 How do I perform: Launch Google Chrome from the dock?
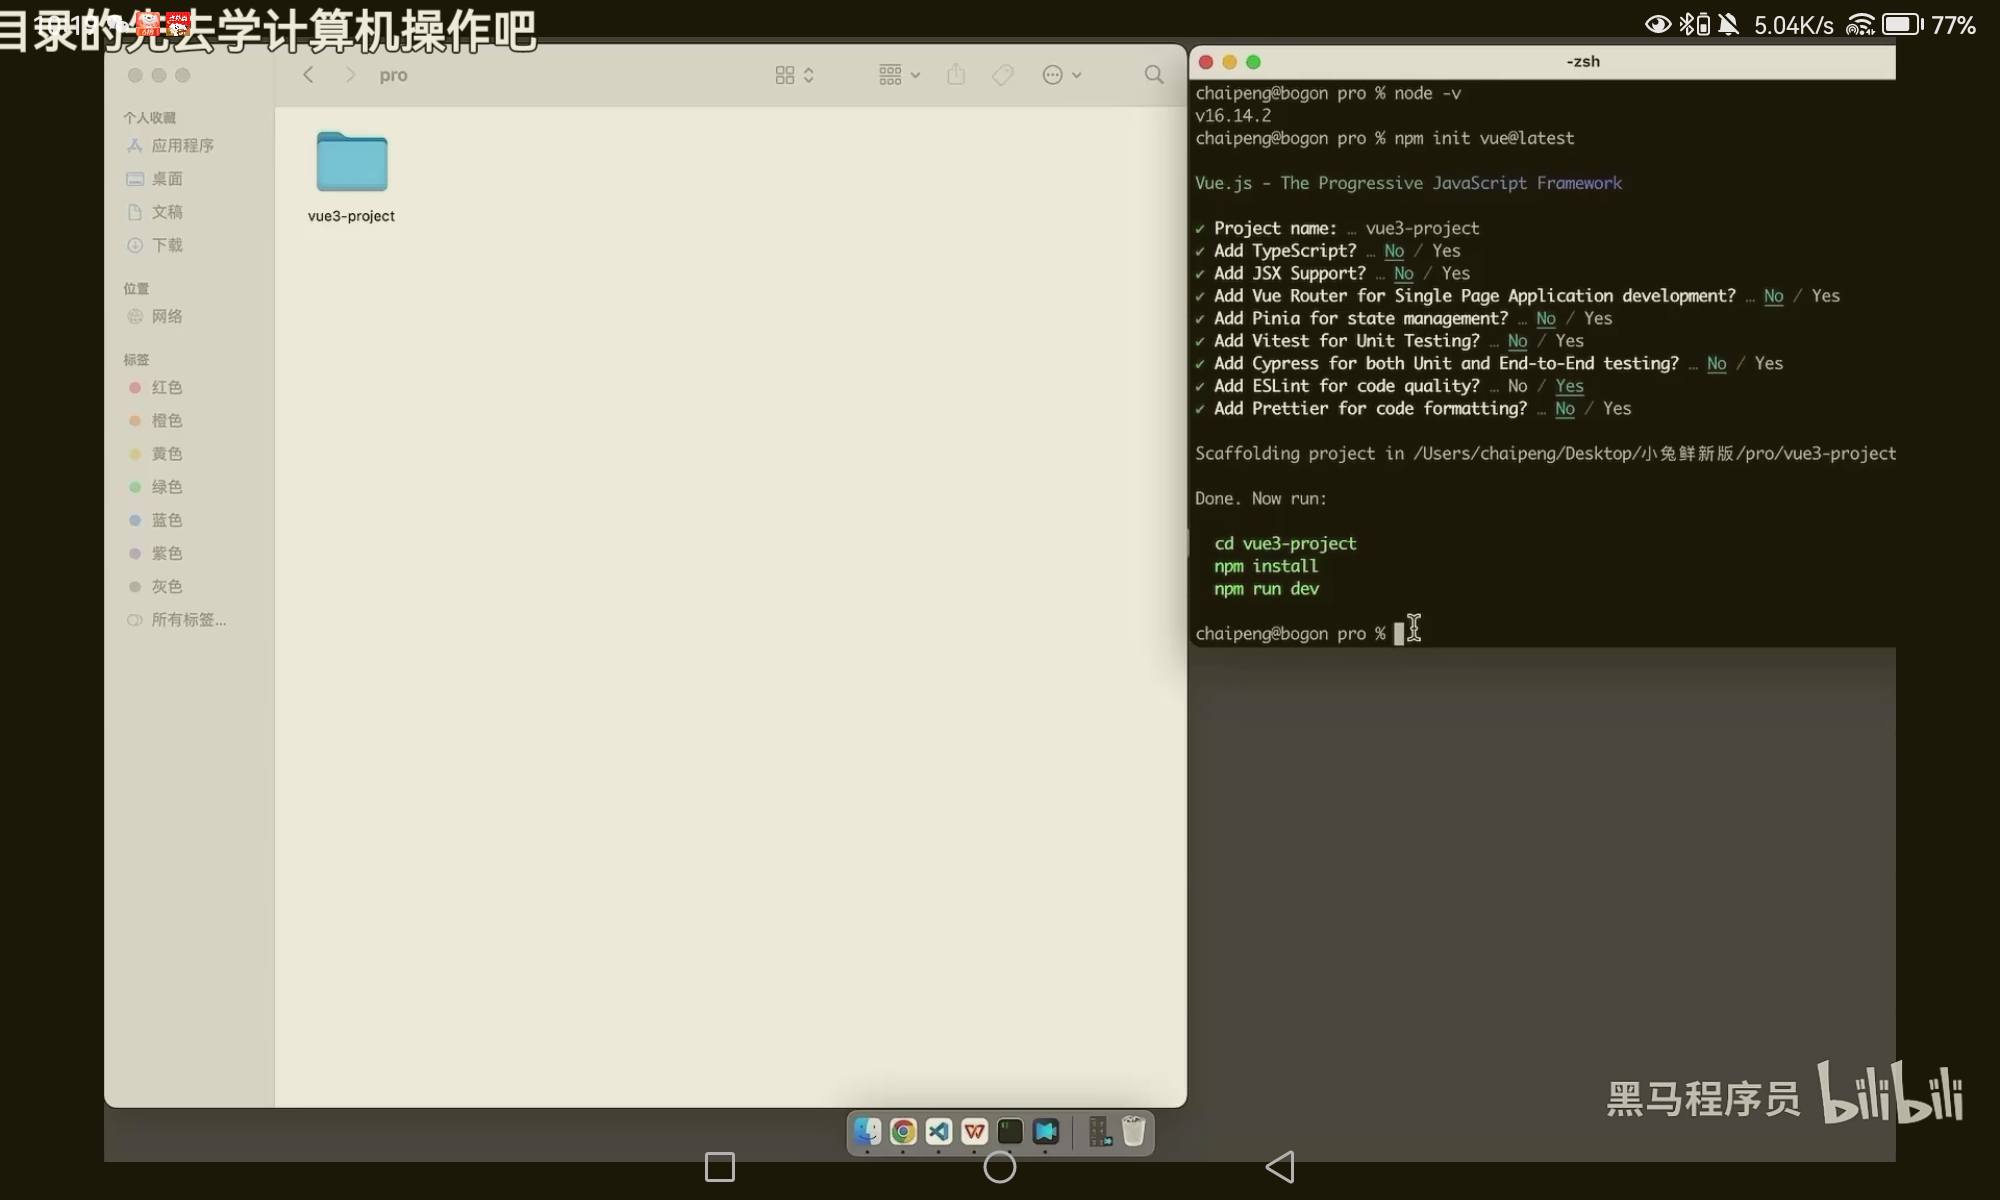pos(903,1131)
